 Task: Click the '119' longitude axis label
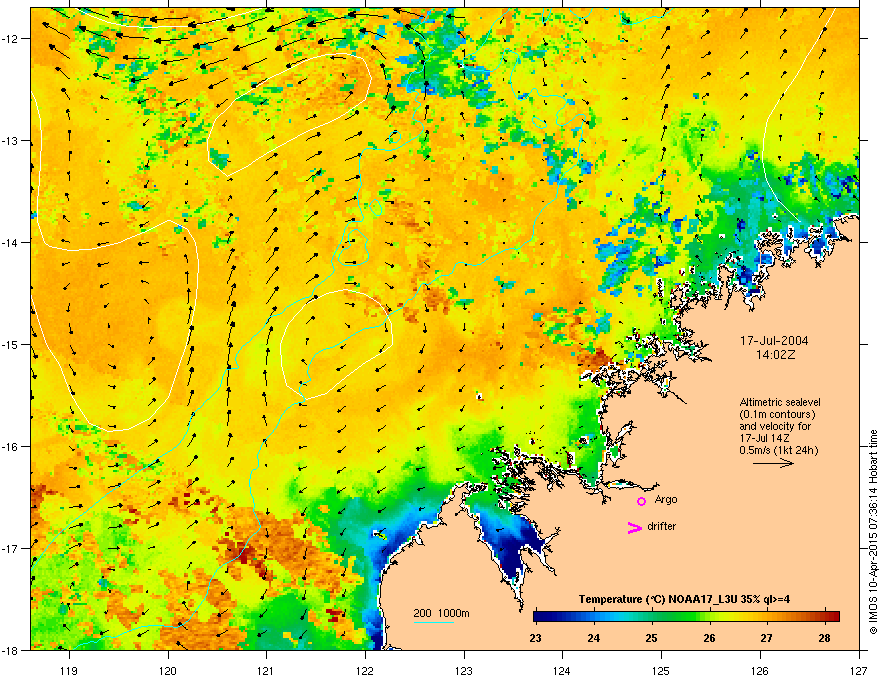tap(69, 670)
